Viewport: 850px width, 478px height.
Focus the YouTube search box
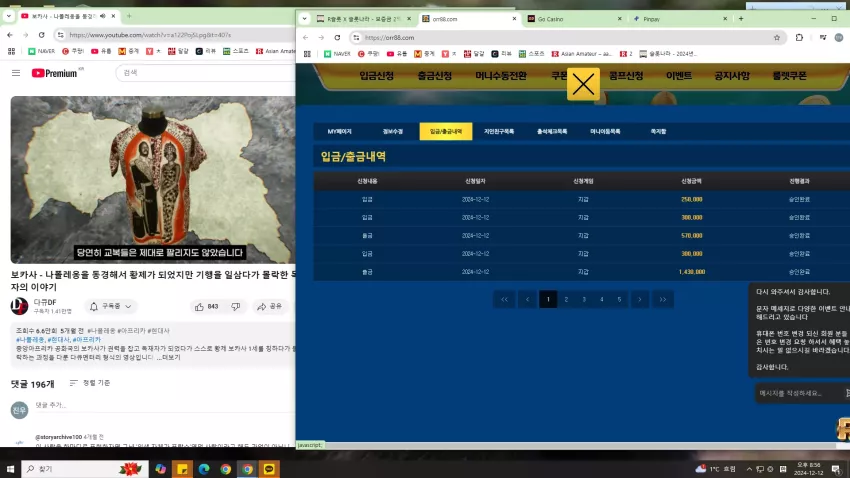206,73
